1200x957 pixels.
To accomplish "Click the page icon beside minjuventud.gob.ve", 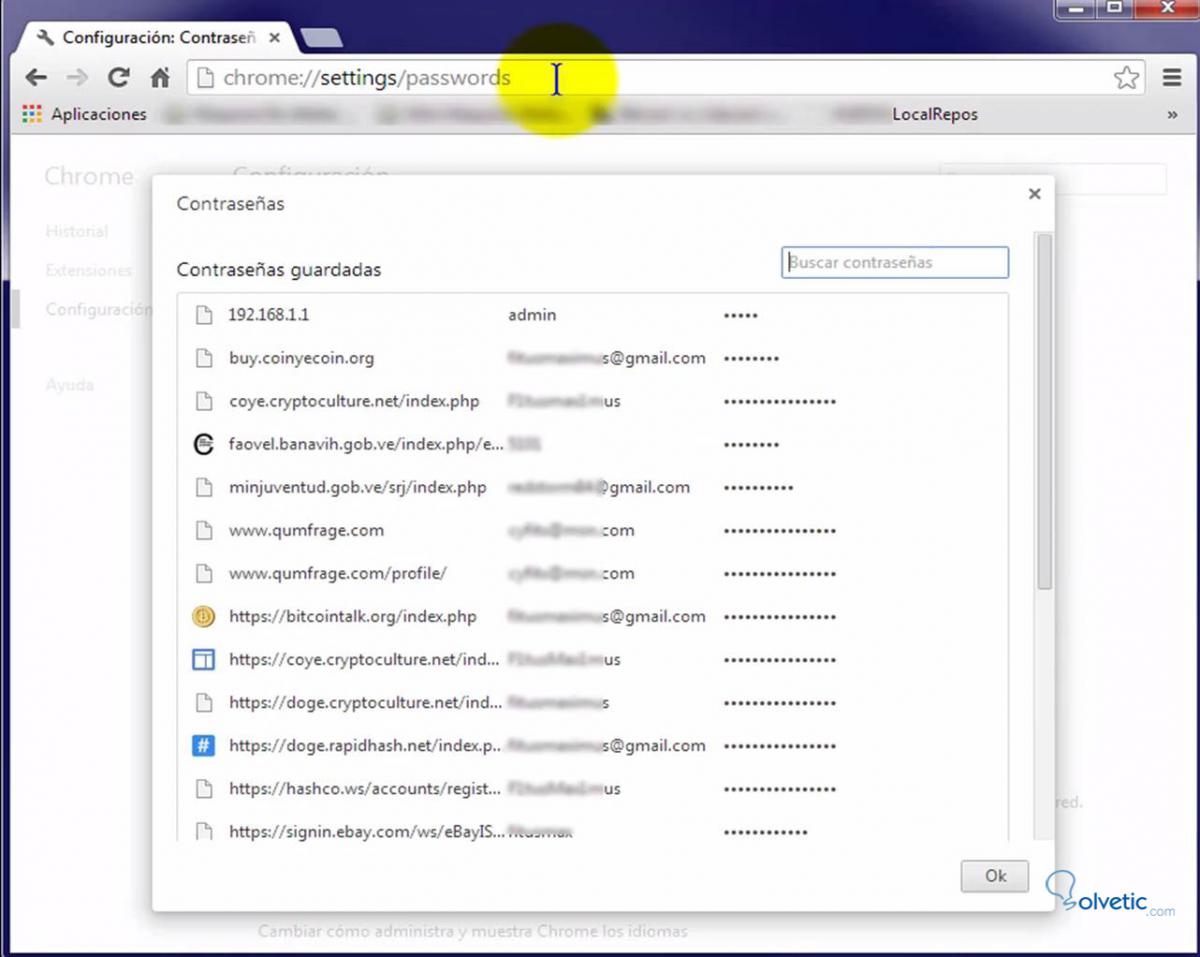I will pyautogui.click(x=204, y=487).
